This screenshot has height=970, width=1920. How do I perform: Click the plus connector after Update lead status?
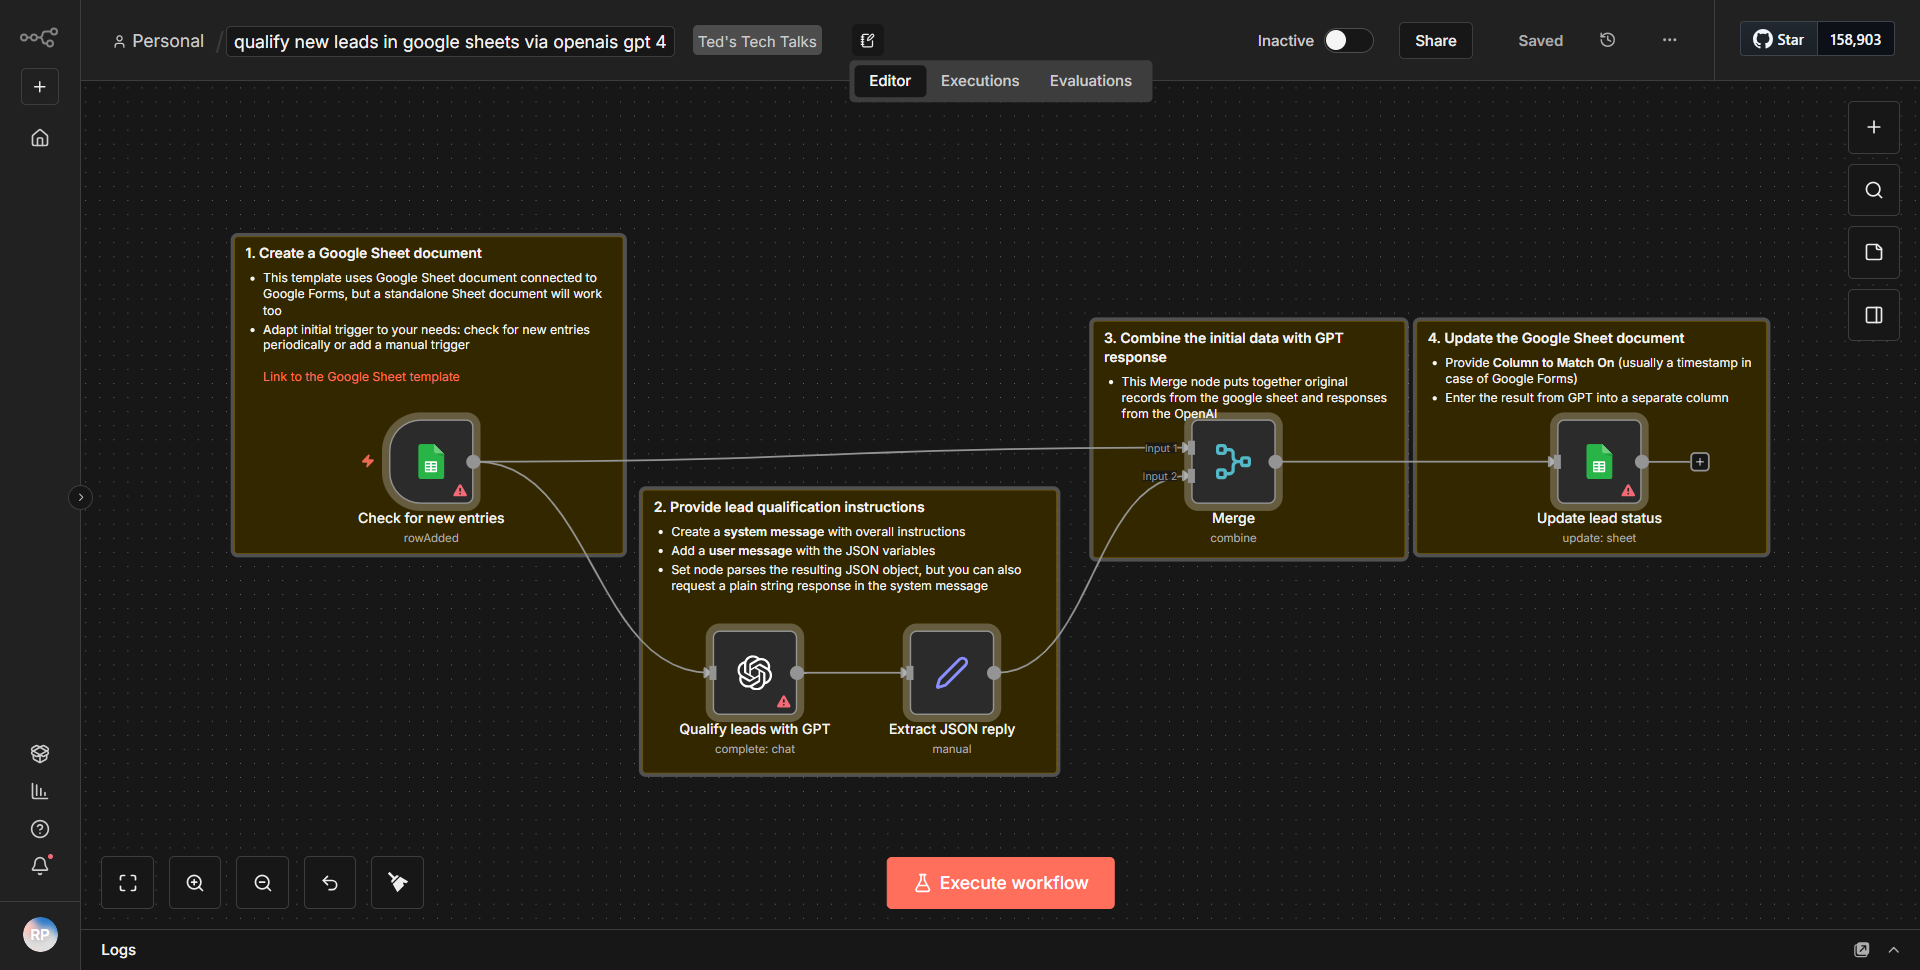coord(1700,462)
